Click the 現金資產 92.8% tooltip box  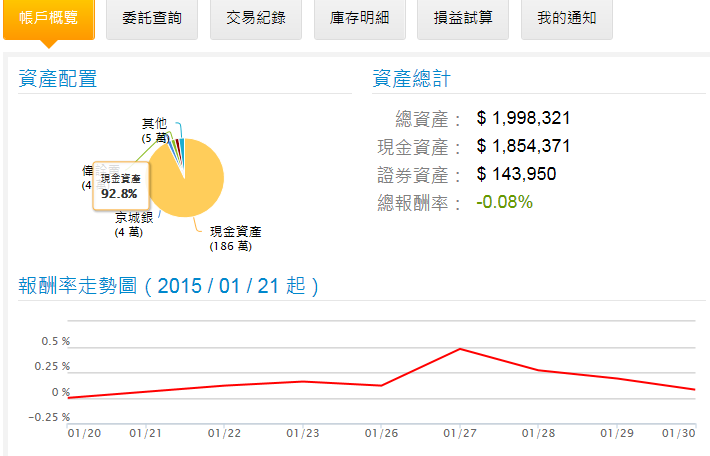point(120,185)
